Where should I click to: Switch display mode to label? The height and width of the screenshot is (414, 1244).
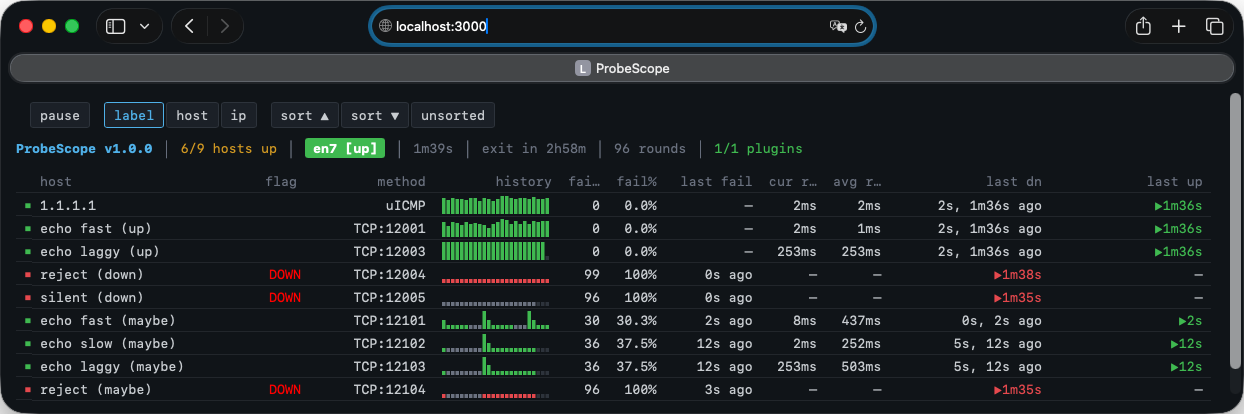[134, 116]
